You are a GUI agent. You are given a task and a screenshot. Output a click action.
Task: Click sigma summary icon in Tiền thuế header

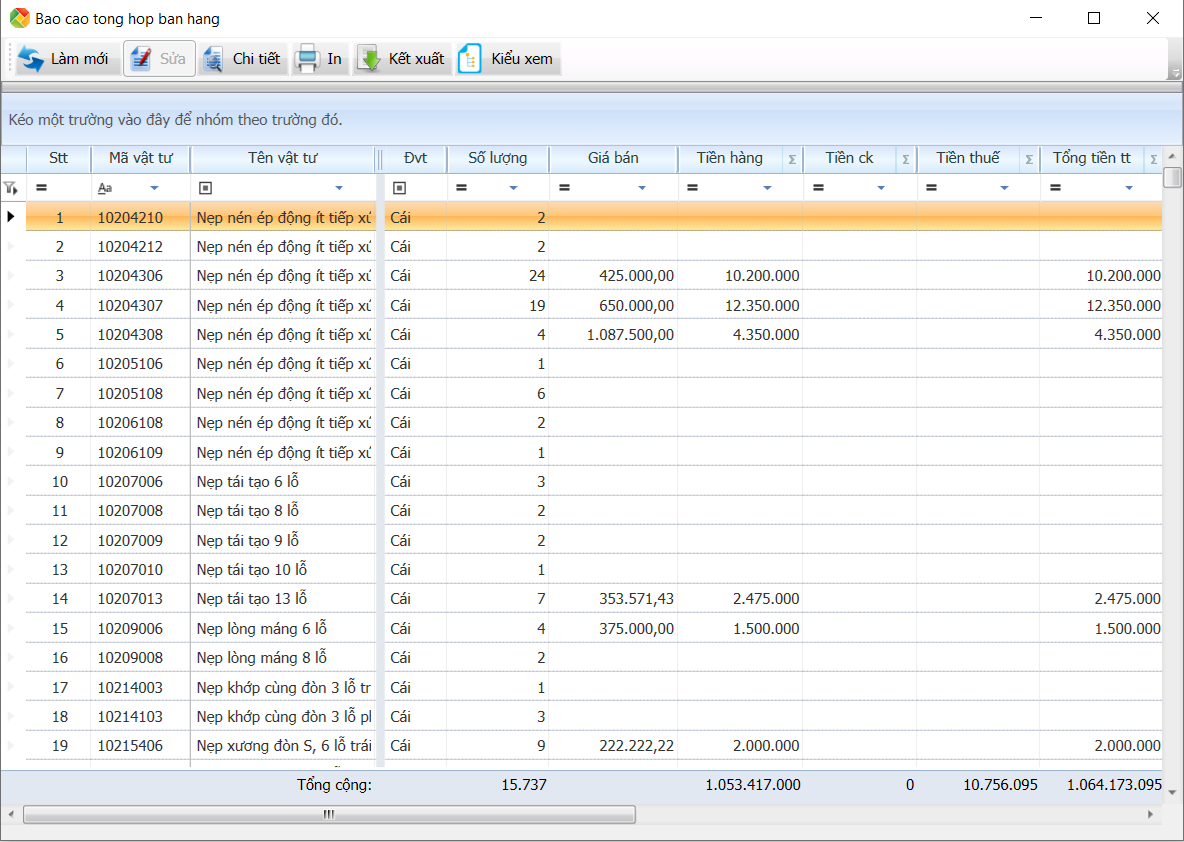[x=1029, y=159]
